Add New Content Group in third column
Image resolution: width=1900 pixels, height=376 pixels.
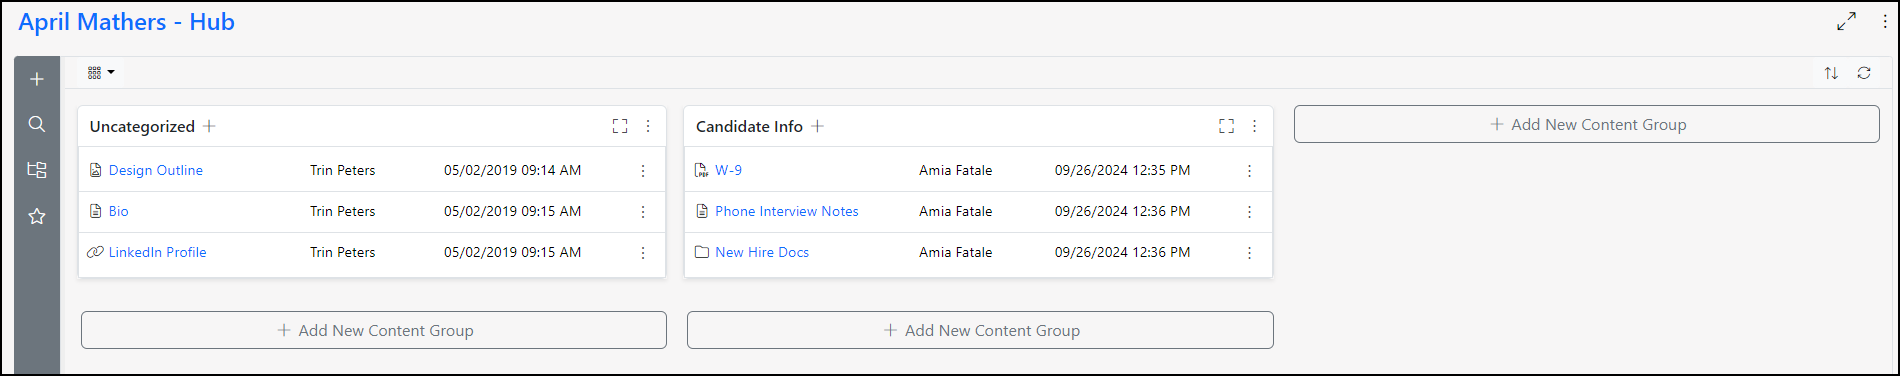(1587, 124)
